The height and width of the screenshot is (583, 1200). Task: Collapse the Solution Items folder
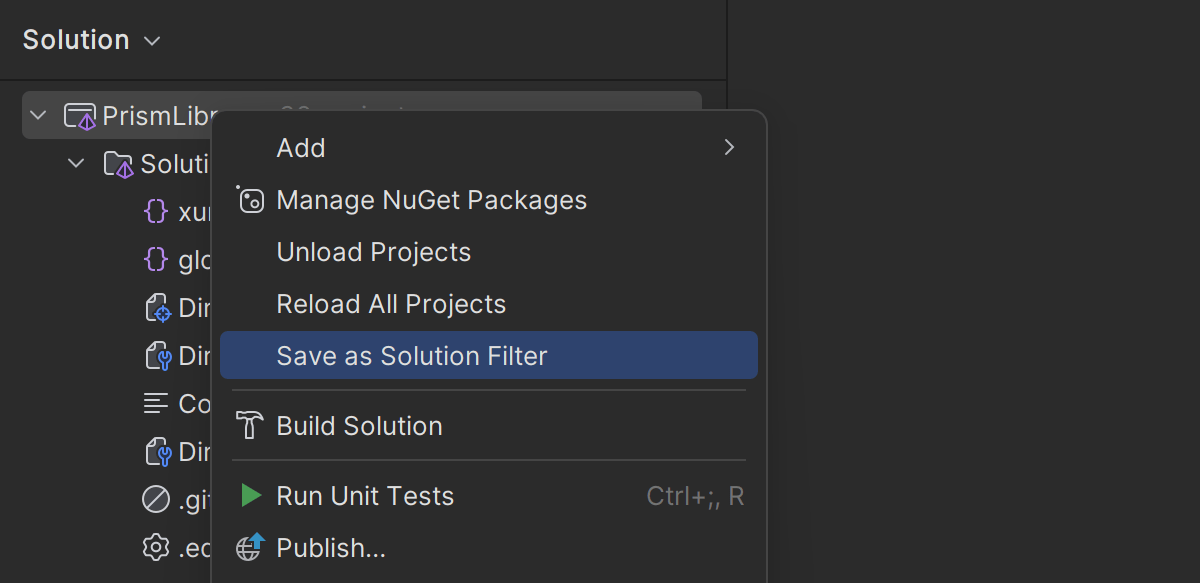tap(76, 164)
